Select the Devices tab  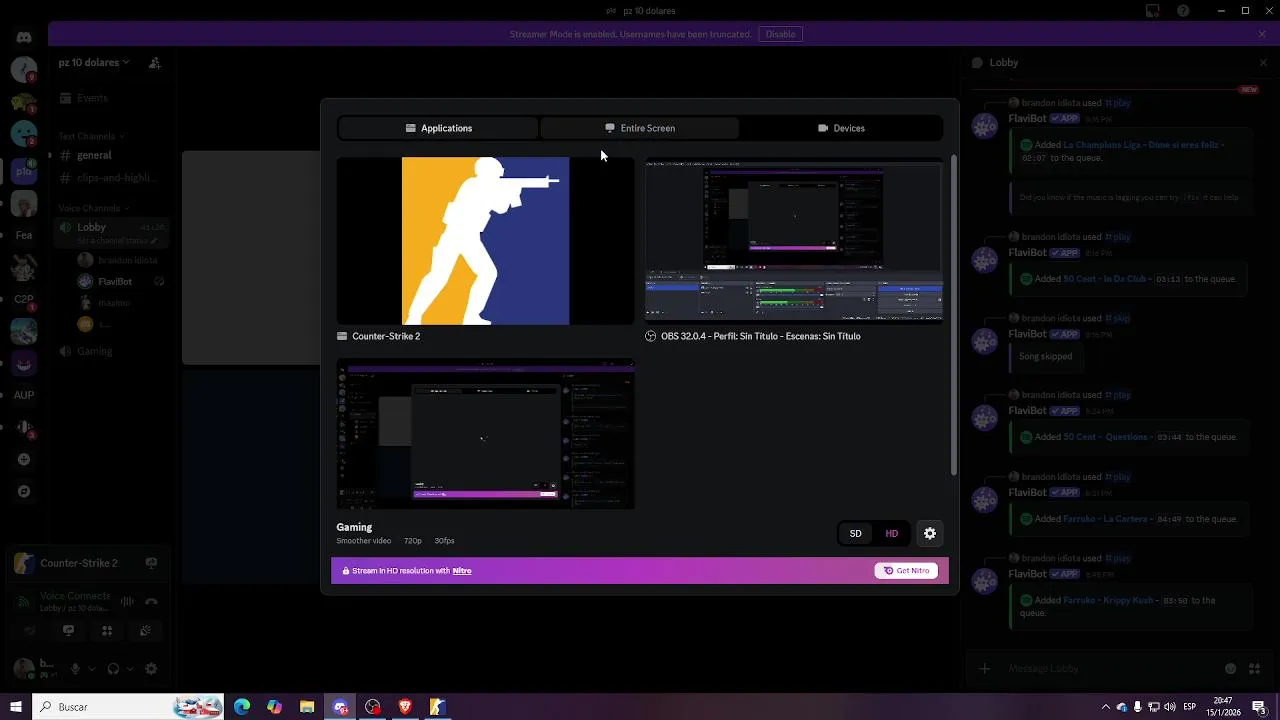(x=841, y=128)
